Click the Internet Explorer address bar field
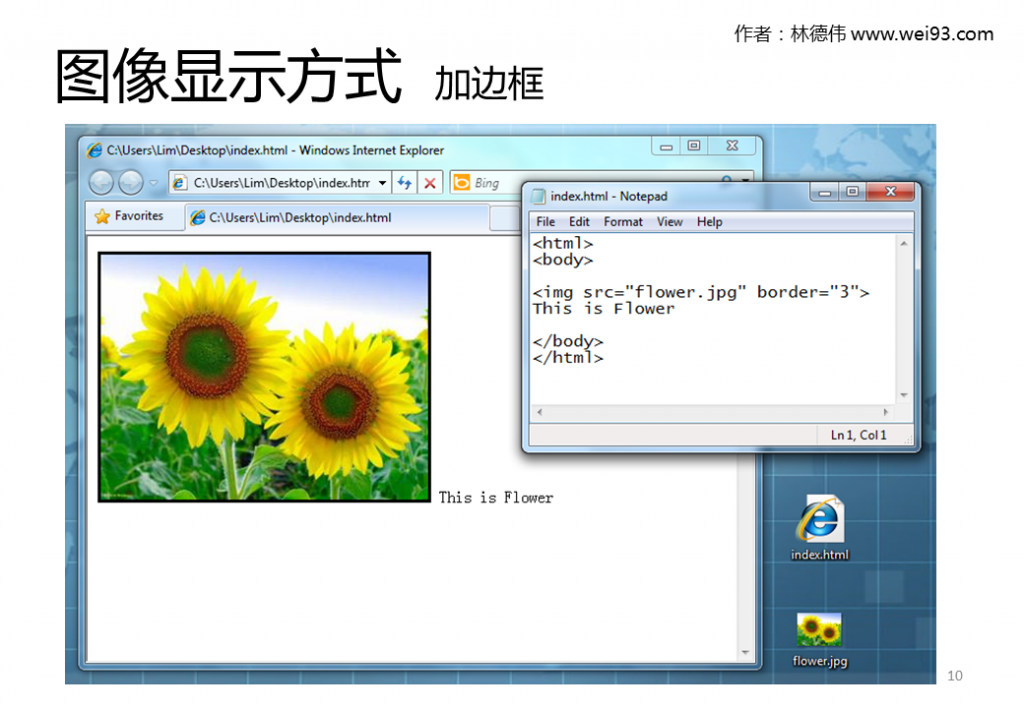Viewport: 1024px width, 708px height. click(x=280, y=183)
